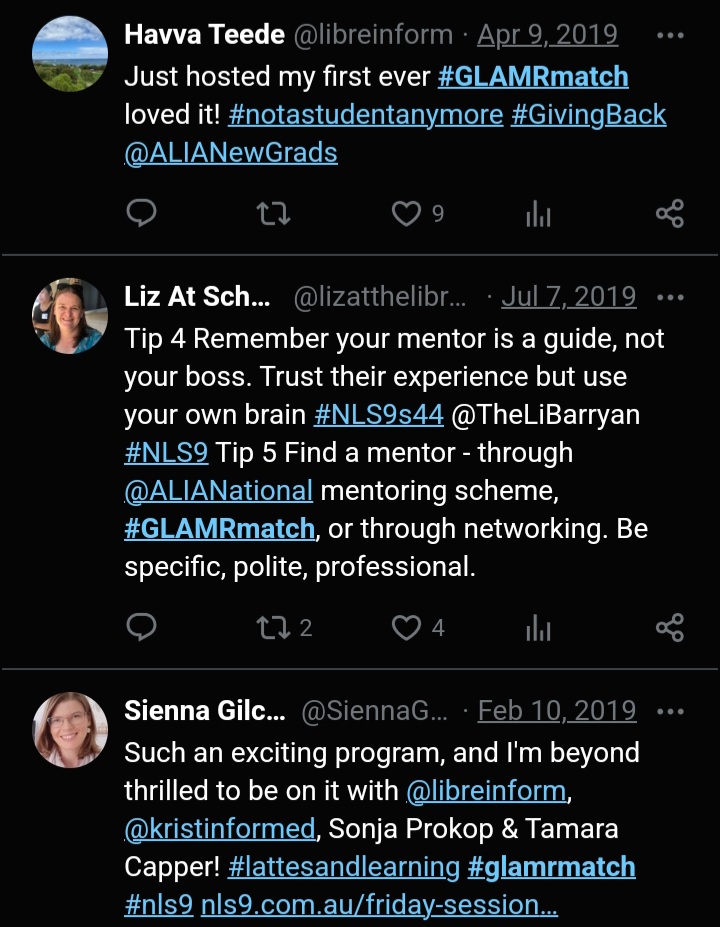720x927 pixels.
Task: Like Liz's mentor tips tweet
Action: point(405,627)
